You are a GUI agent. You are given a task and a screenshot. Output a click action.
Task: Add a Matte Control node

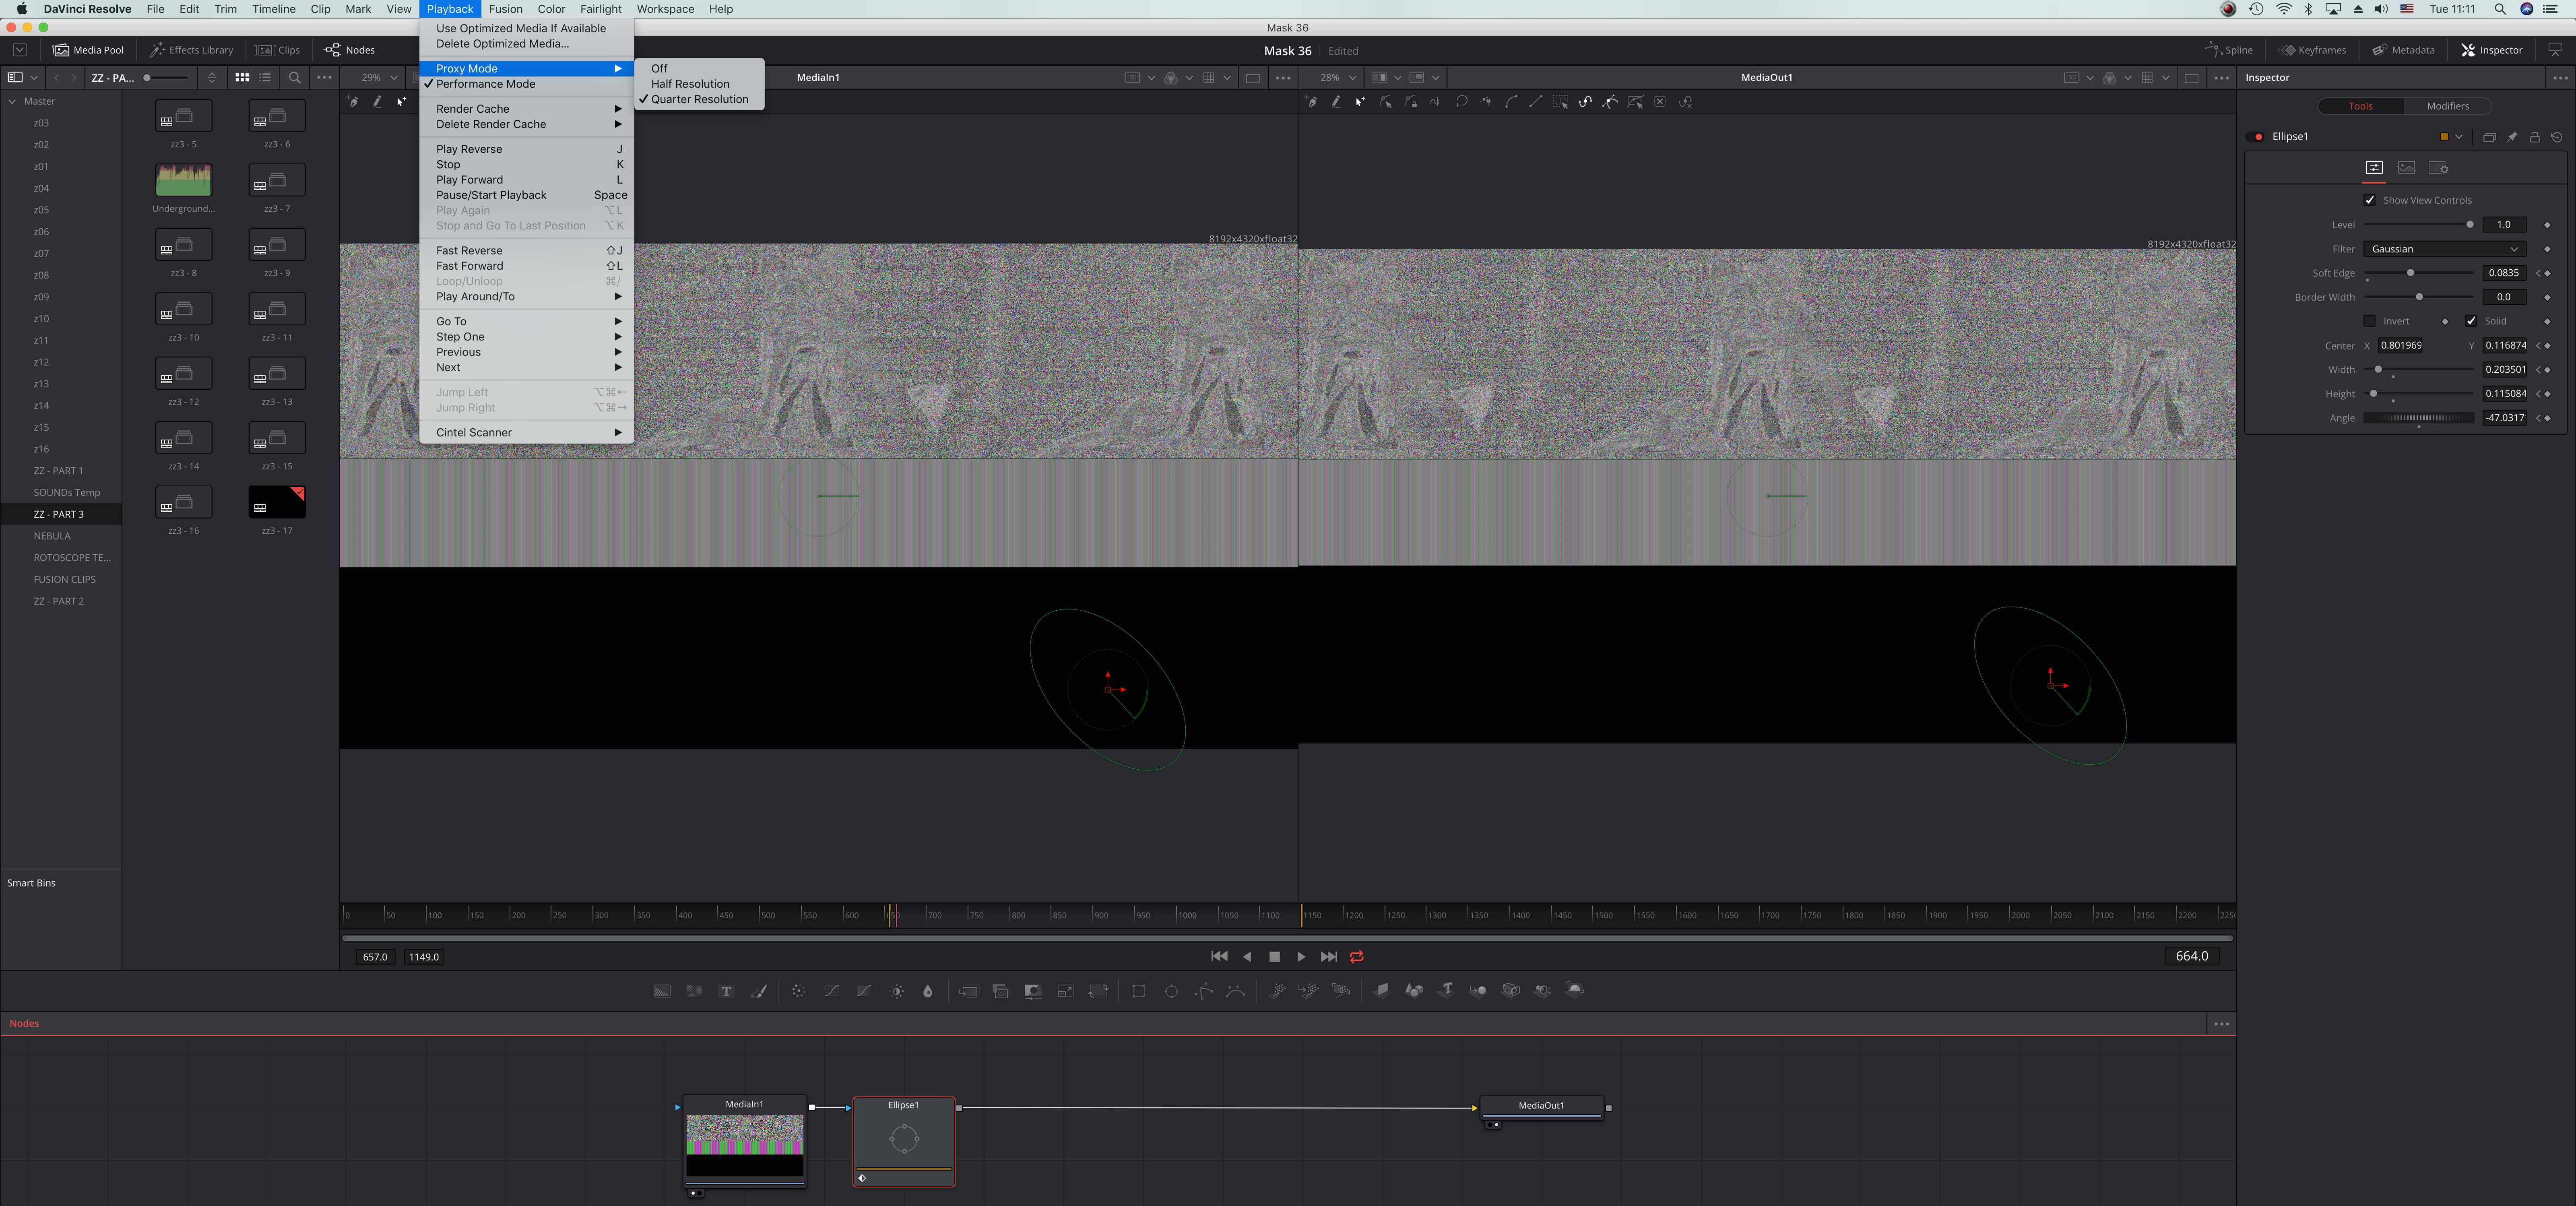tap(1033, 991)
